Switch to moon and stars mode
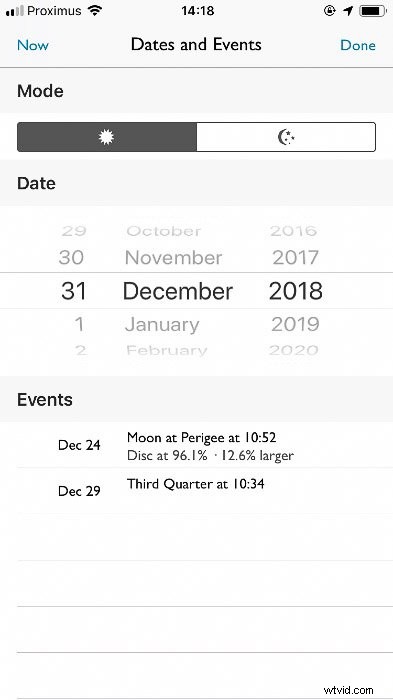The height and width of the screenshot is (700, 393). [286, 137]
